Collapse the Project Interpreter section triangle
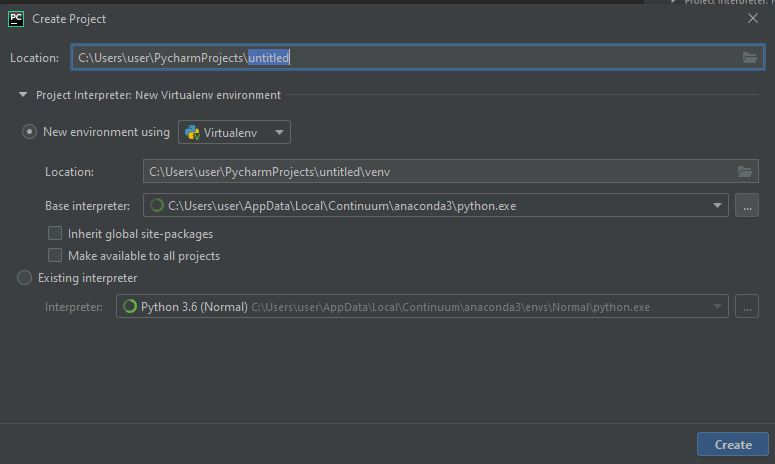This screenshot has height=464, width=775. (23, 95)
